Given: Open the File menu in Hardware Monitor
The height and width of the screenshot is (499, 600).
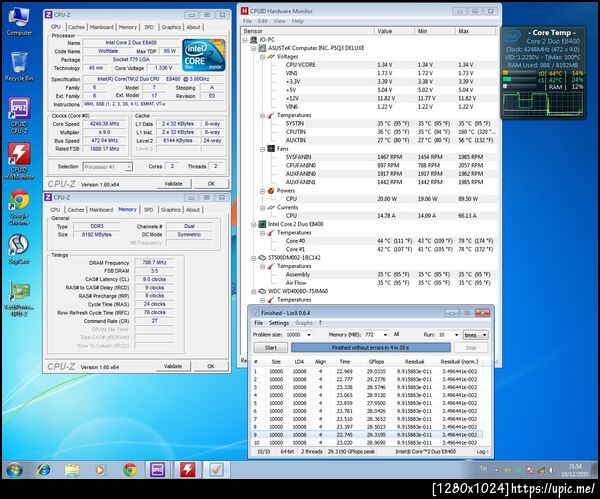Looking at the screenshot, I should pyautogui.click(x=248, y=21).
